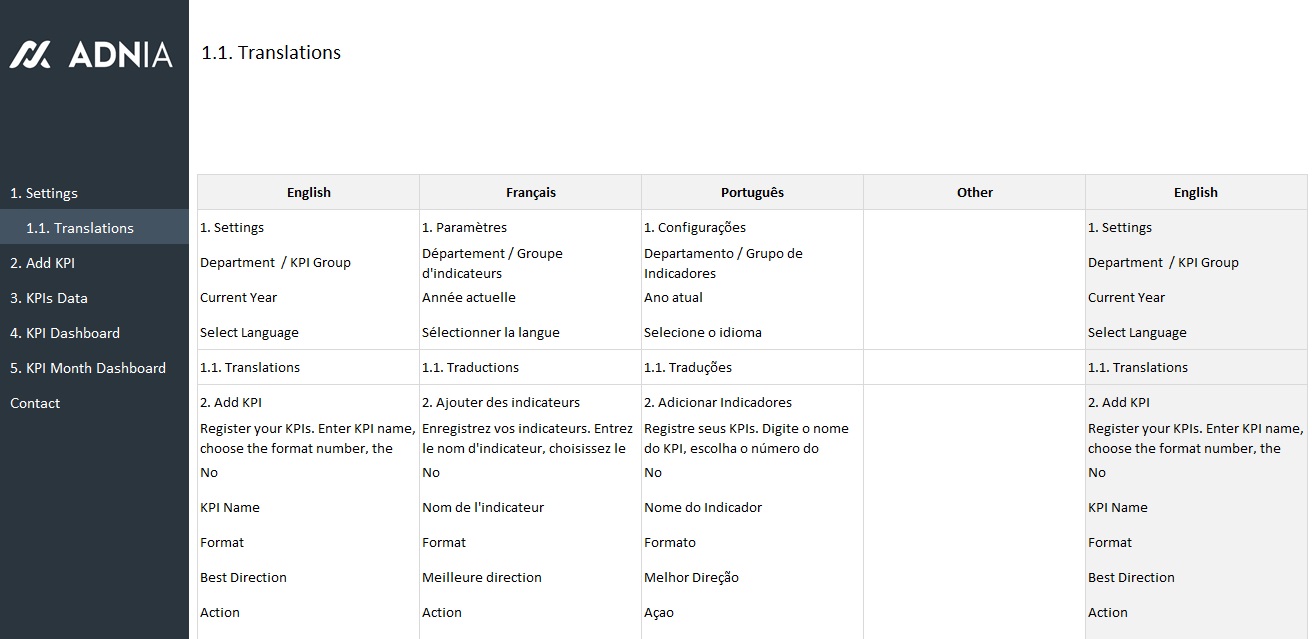Click the page title '1.1. Translations'

pos(271,53)
